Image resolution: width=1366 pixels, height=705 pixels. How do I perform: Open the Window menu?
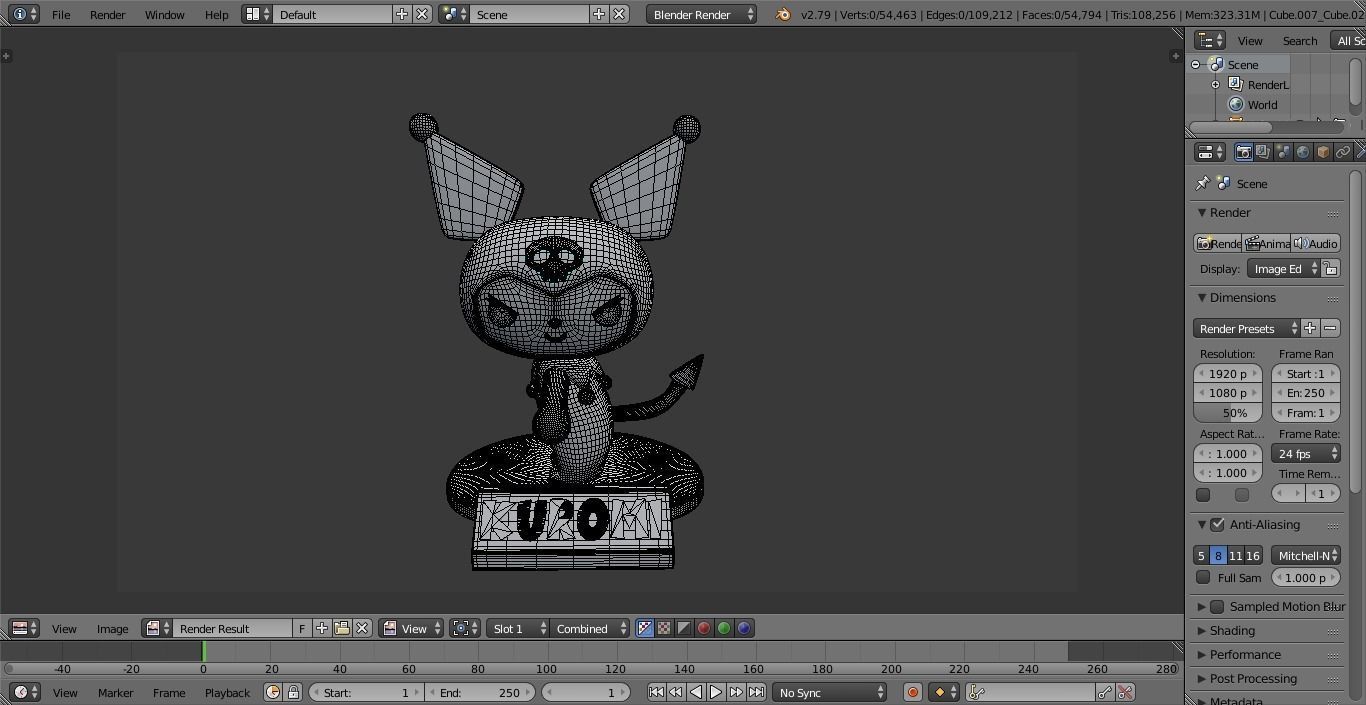tap(164, 14)
